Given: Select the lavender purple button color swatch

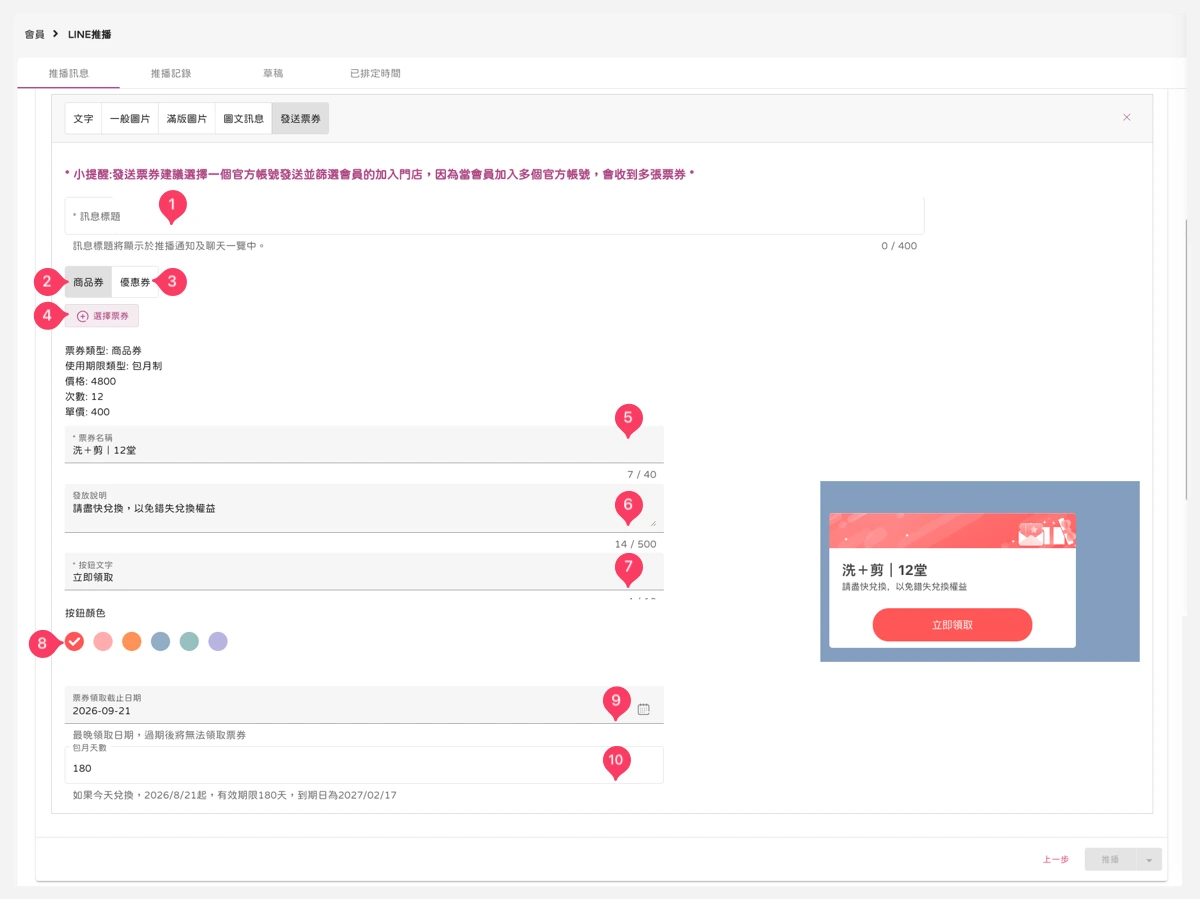Looking at the screenshot, I should click(218, 641).
